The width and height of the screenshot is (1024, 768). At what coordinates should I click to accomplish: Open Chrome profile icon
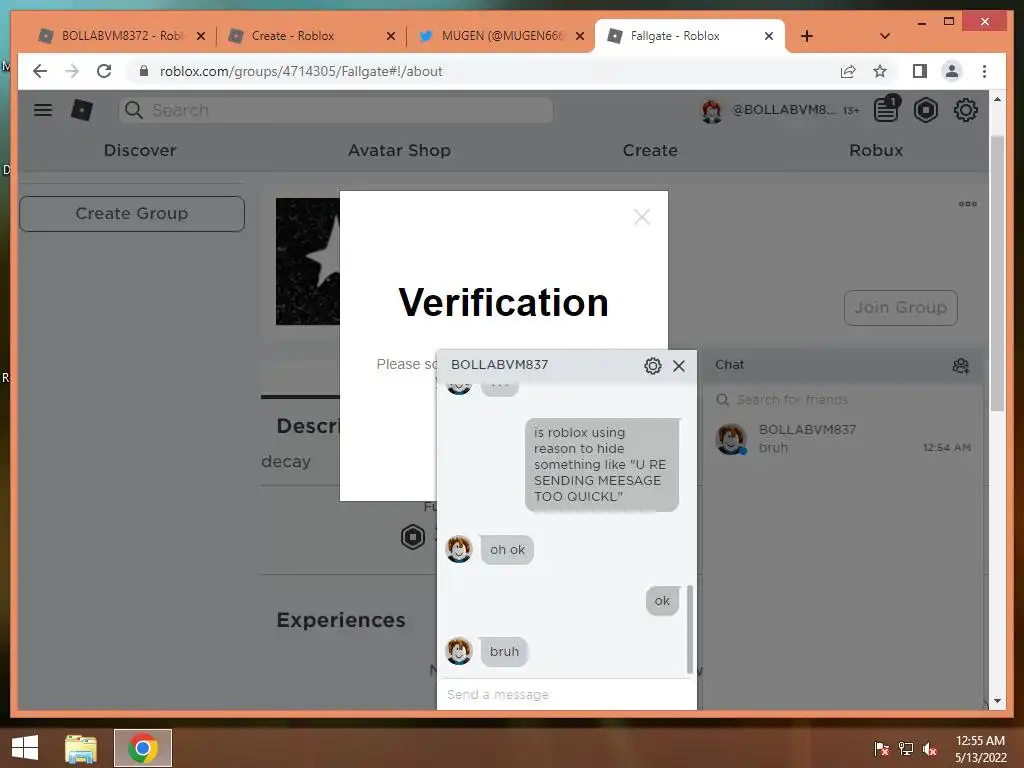coord(952,71)
